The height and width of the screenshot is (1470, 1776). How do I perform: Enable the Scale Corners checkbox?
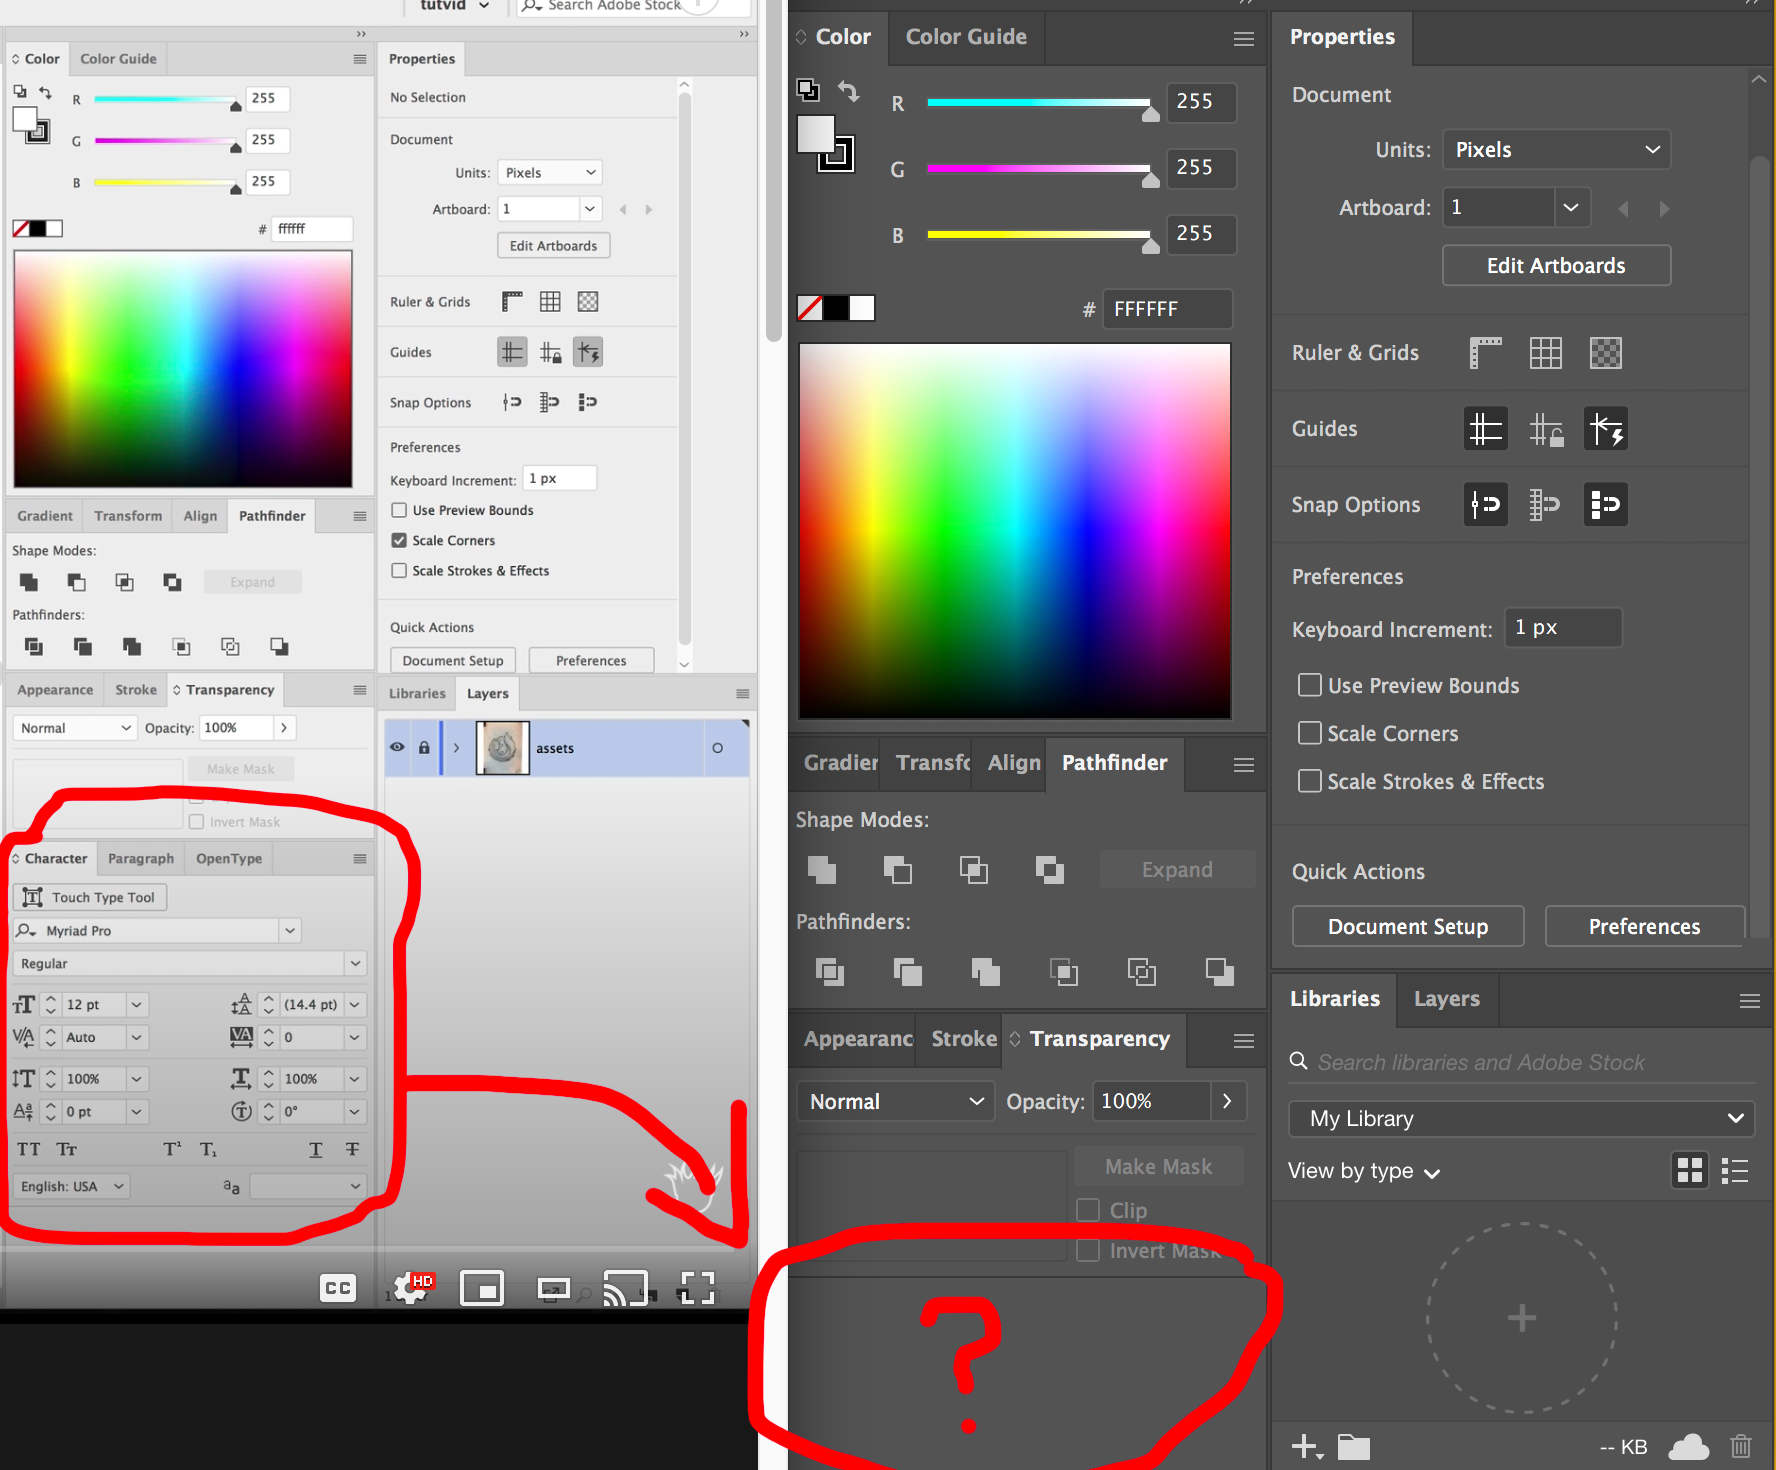(1309, 733)
